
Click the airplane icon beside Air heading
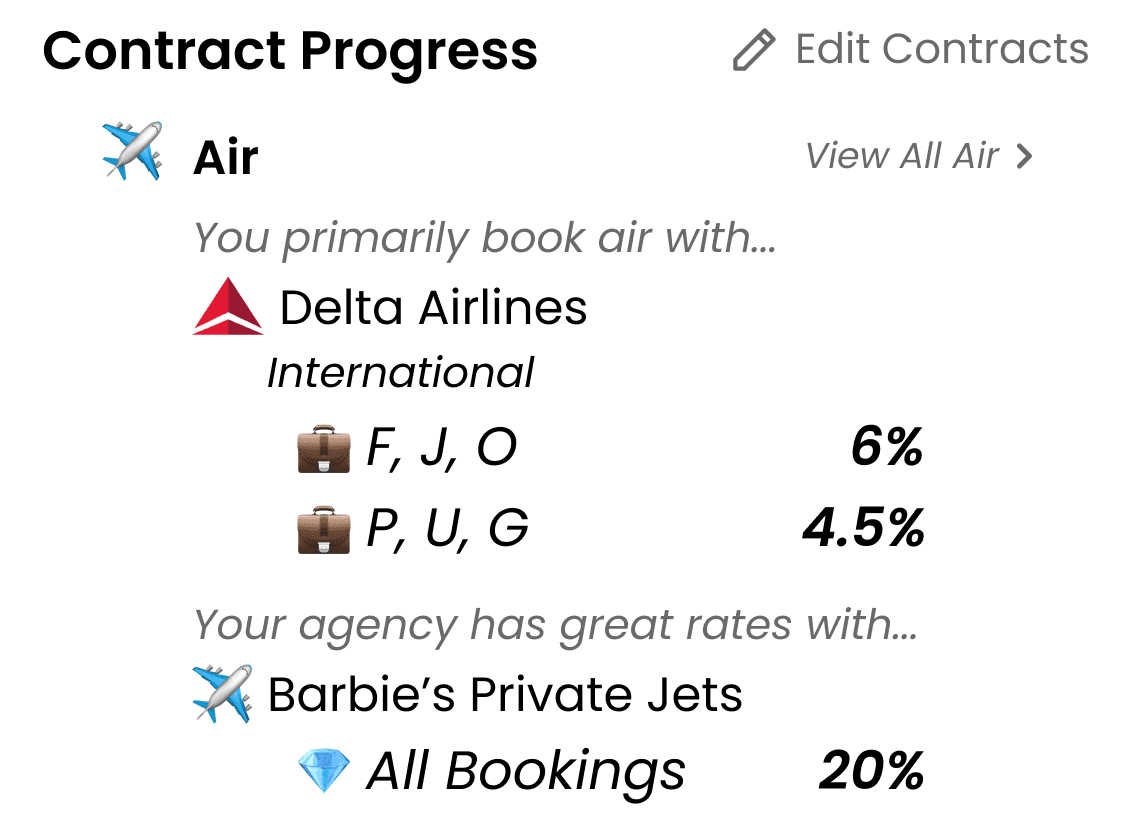coord(132,151)
